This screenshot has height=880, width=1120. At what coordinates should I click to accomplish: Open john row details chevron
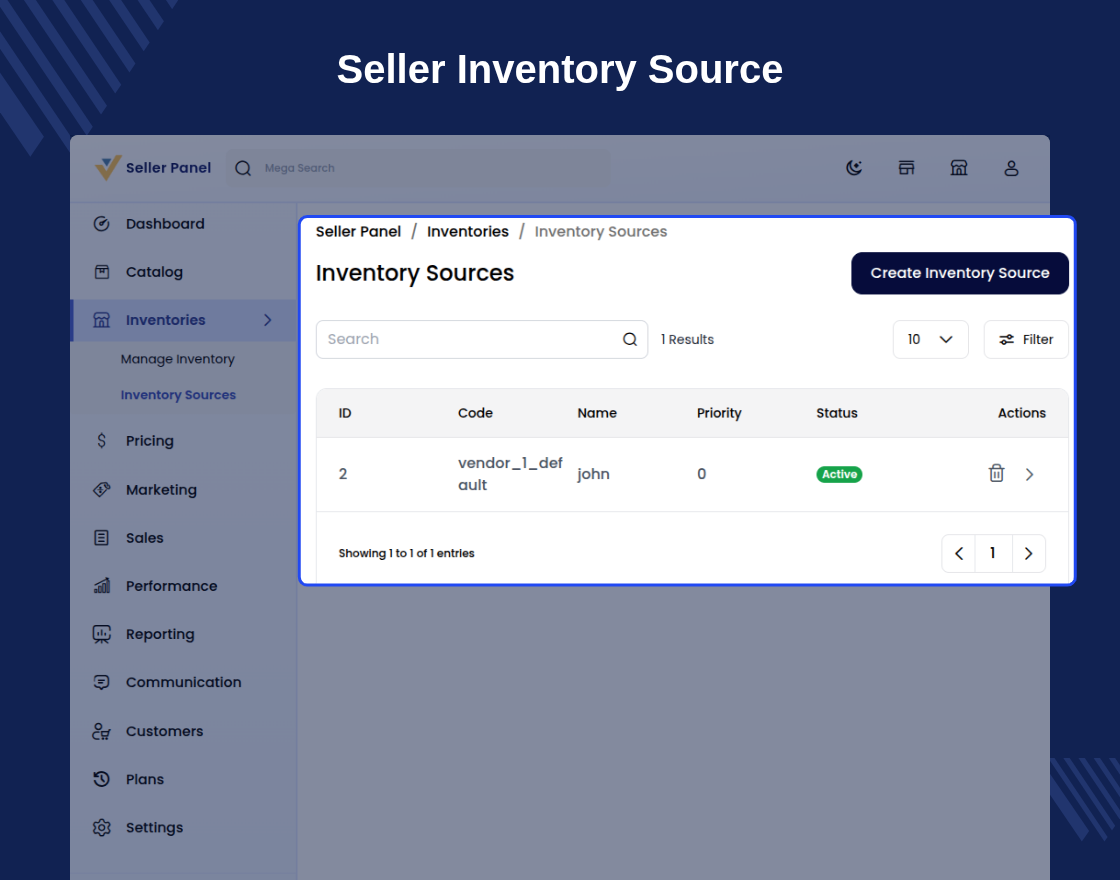(x=1029, y=474)
